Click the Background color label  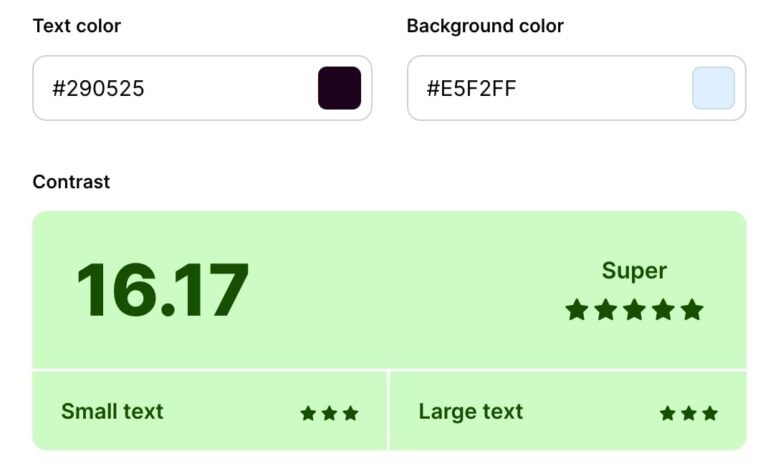coord(485,26)
